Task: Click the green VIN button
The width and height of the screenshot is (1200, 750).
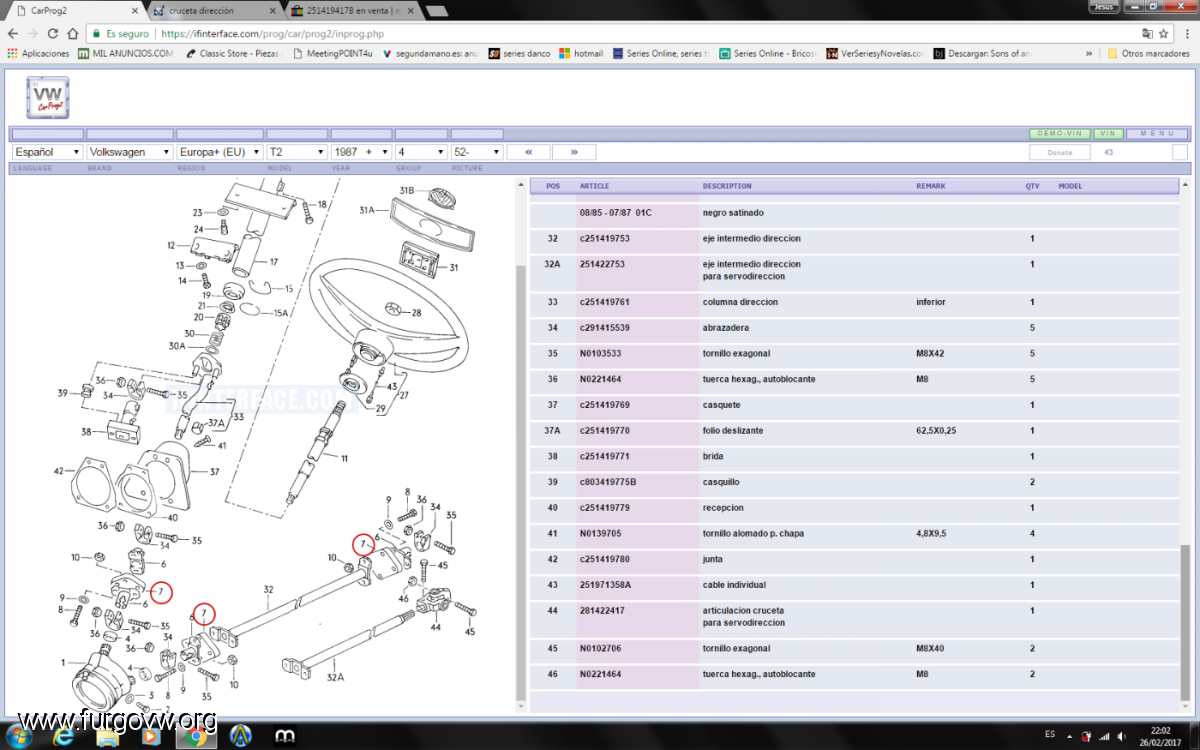Action: 1107,134
